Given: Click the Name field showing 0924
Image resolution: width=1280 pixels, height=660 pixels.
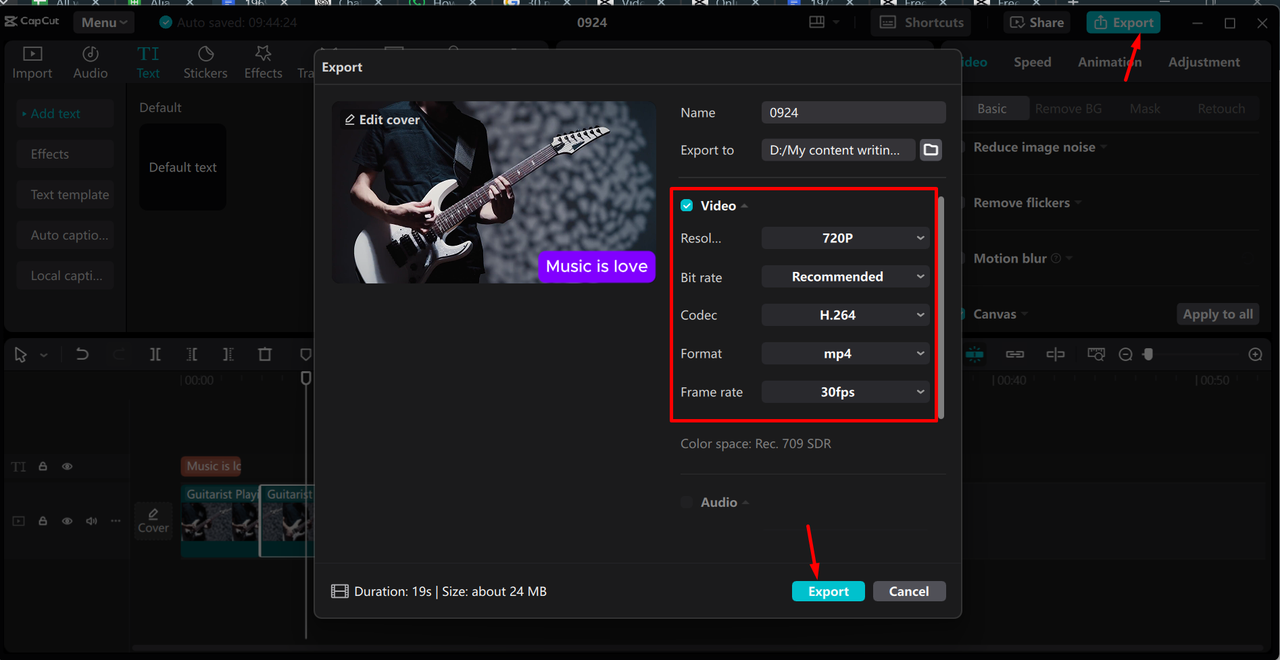Looking at the screenshot, I should [x=853, y=113].
